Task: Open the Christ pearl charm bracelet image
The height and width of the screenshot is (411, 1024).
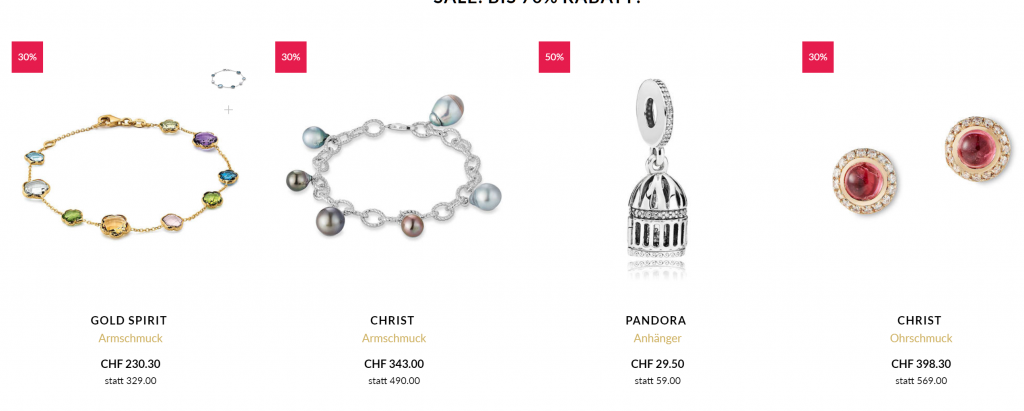Action: point(392,167)
